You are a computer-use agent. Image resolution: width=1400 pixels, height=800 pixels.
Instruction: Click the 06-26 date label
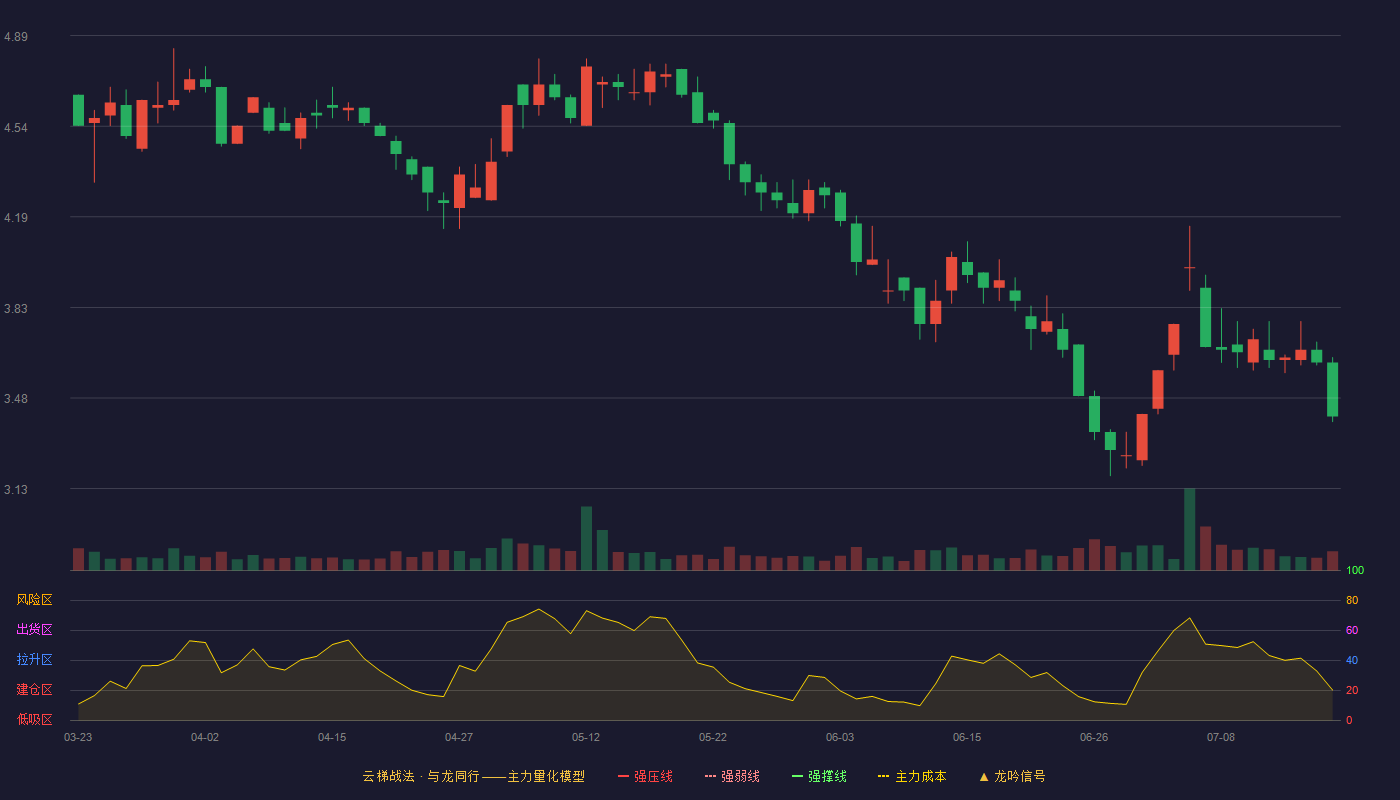[x=1094, y=737]
